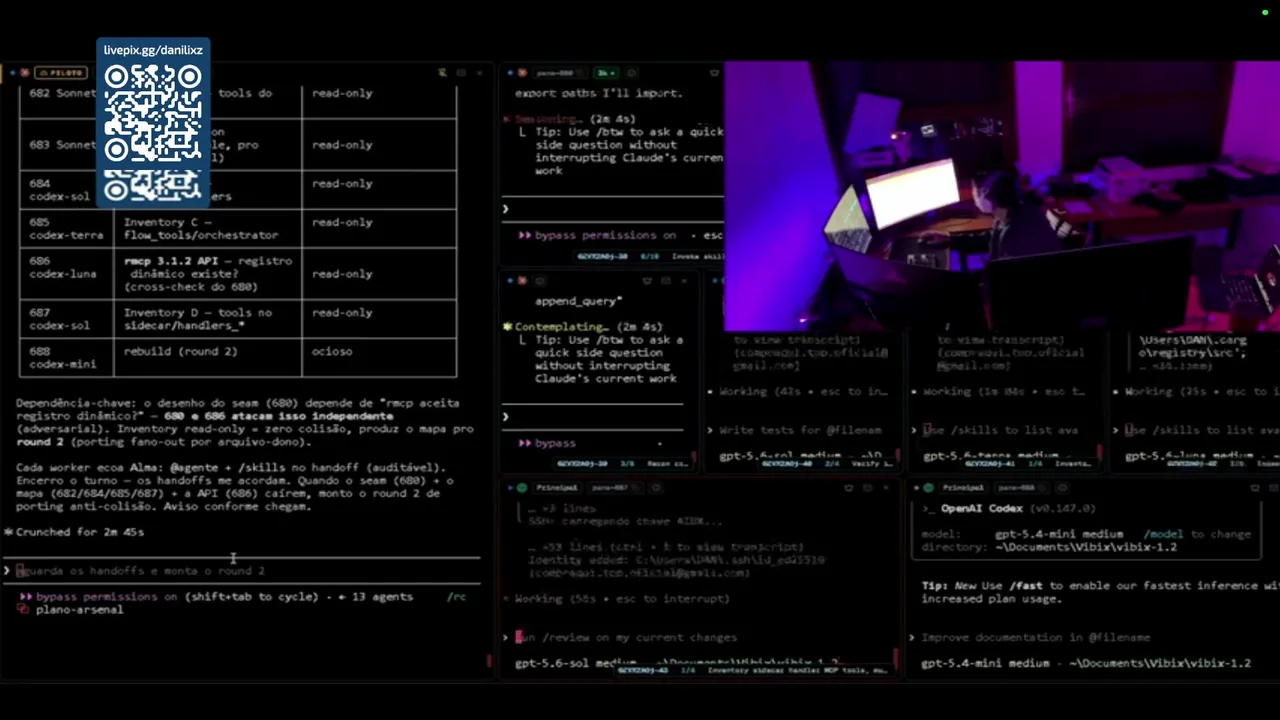Click the PELOTO badge in left pane header
Viewport: 1280px width, 720px height.
[61, 73]
